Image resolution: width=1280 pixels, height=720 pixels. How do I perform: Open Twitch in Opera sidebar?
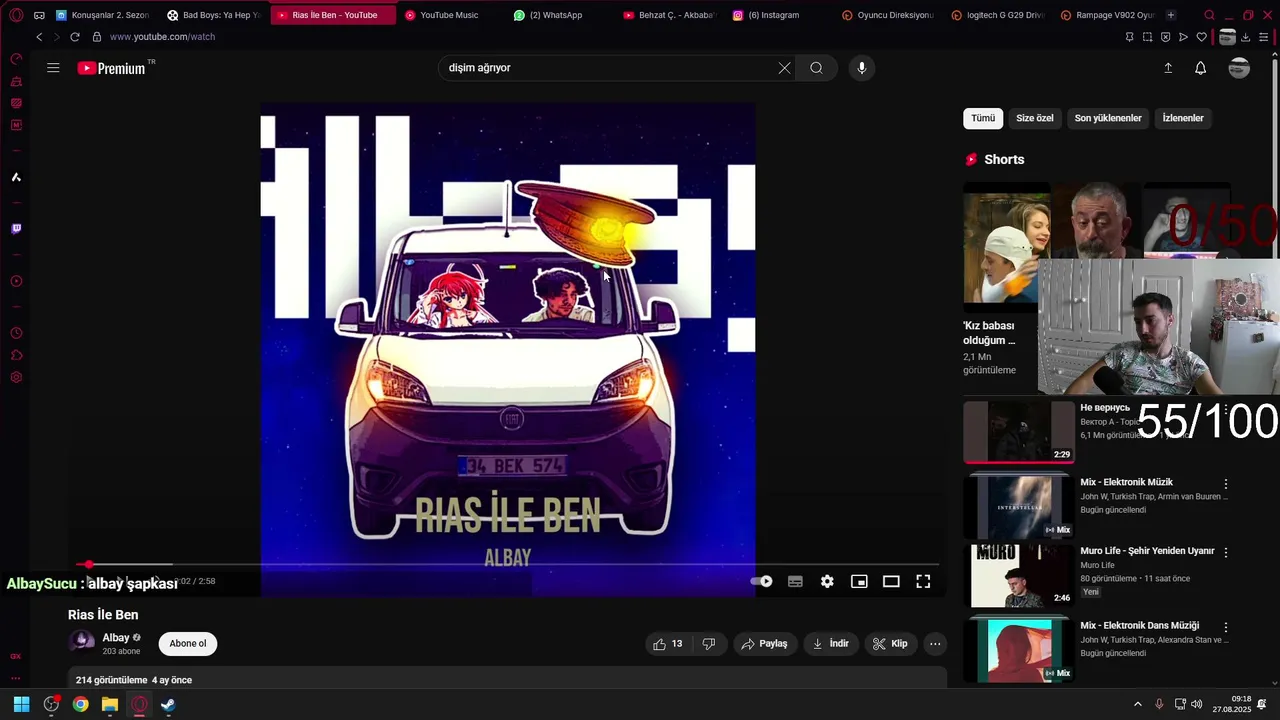16,229
